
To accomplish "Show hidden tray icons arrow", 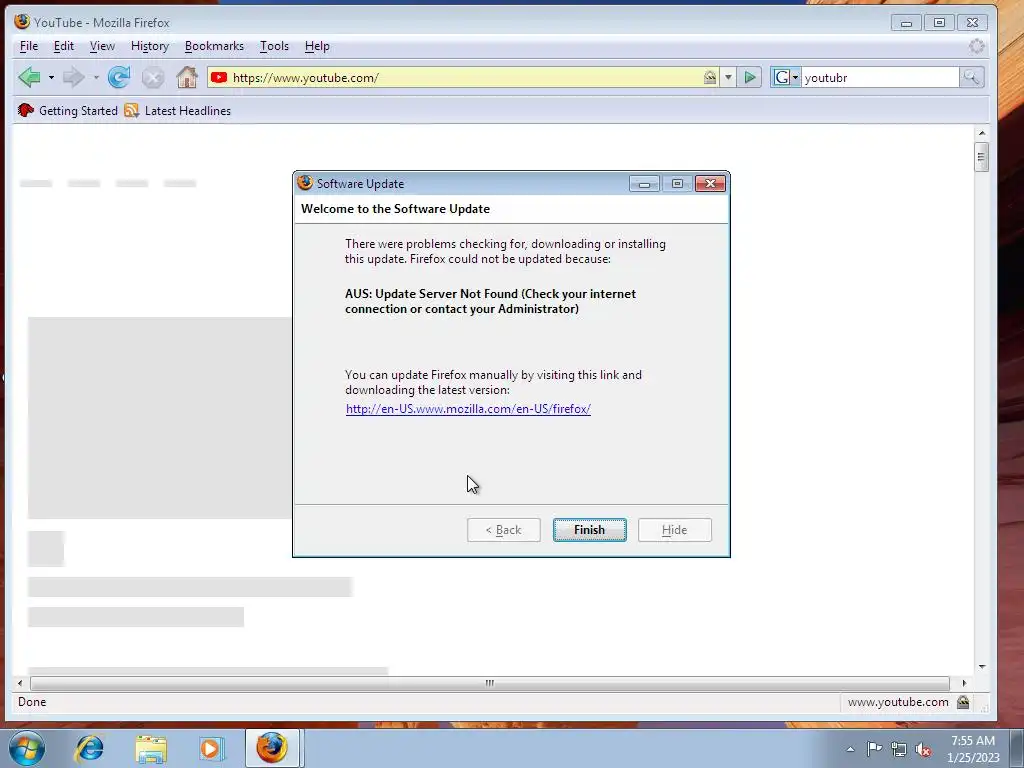I will tap(850, 749).
